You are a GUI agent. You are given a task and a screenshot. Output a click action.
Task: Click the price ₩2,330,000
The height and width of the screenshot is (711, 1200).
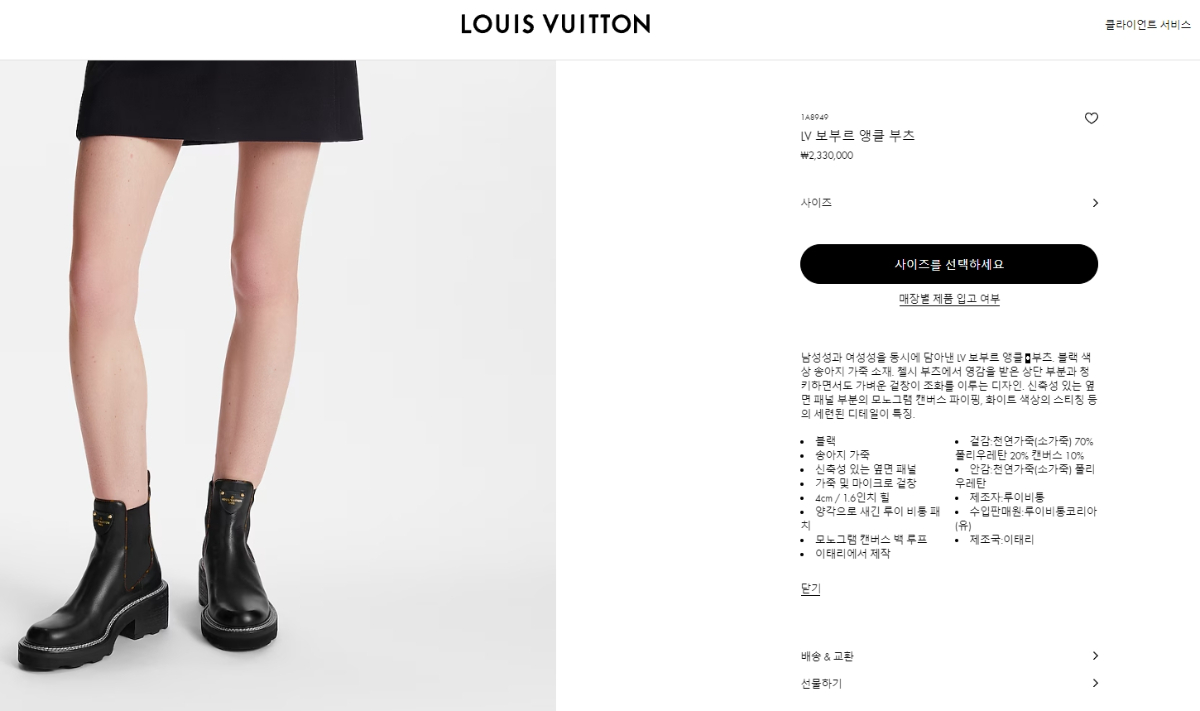pyautogui.click(x=827, y=156)
